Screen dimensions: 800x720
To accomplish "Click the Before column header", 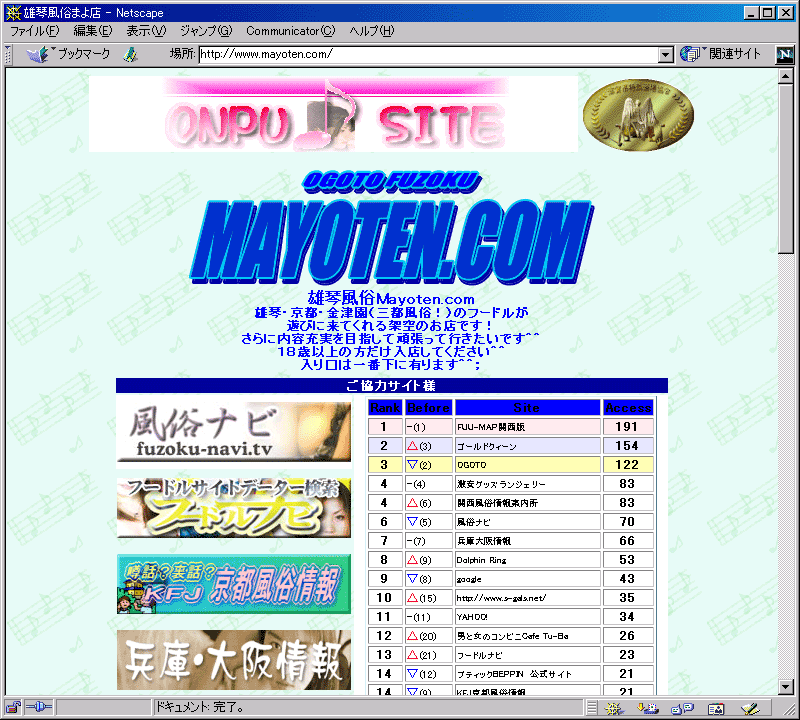I will coord(429,407).
